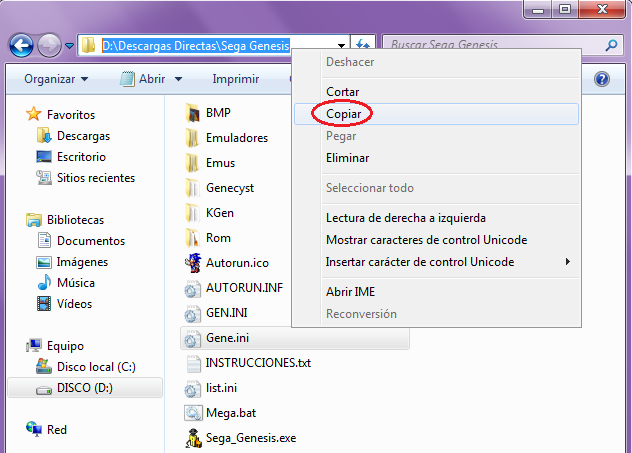The width and height of the screenshot is (632, 453).
Task: Open the Vídeos library
Action: (74, 304)
